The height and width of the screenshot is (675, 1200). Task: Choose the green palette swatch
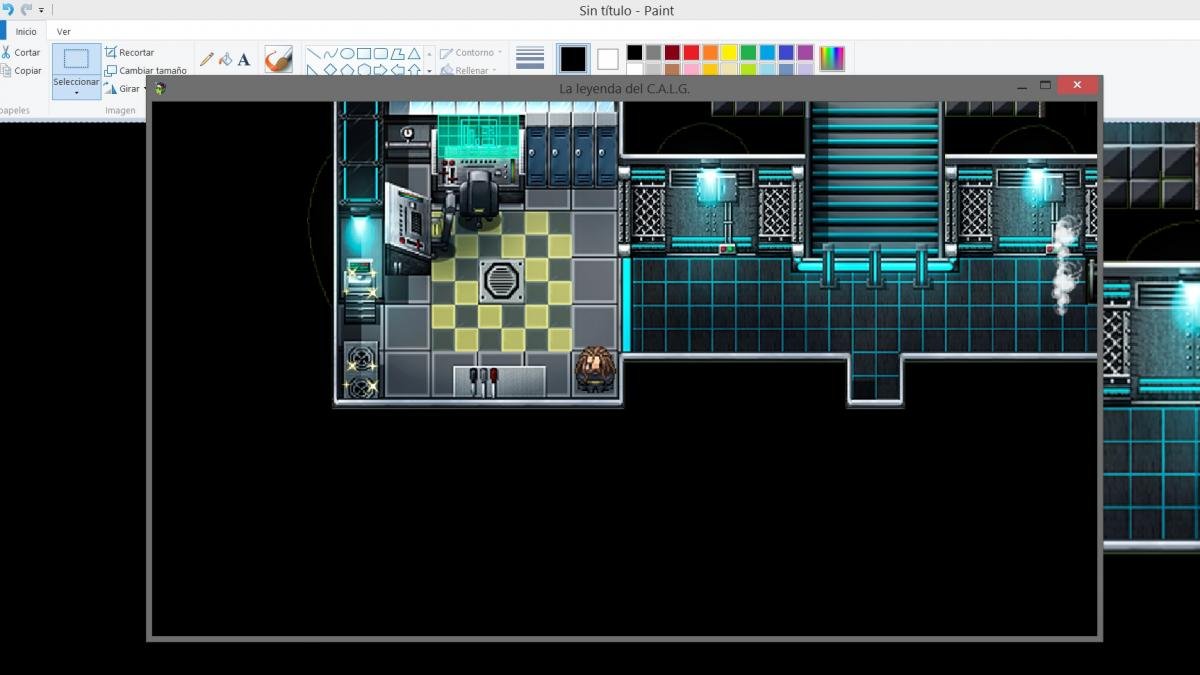pyautogui.click(x=748, y=53)
